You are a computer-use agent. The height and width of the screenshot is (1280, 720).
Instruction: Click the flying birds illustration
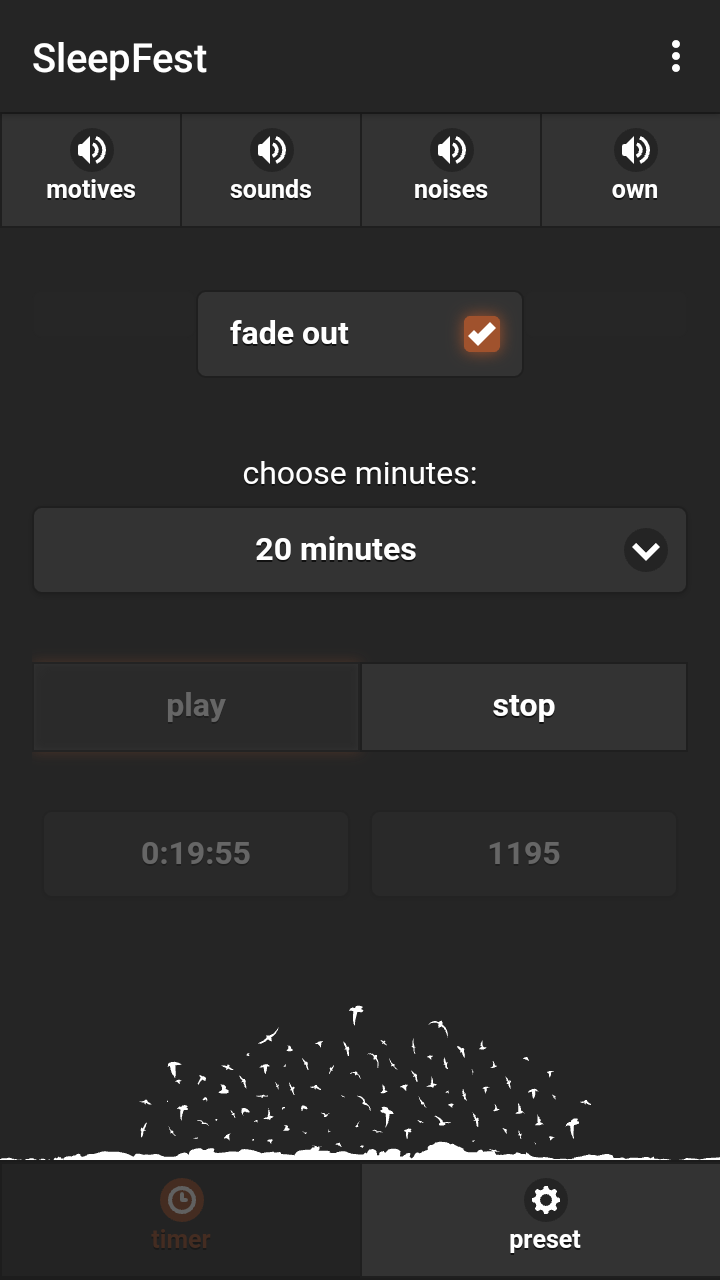click(x=360, y=1085)
